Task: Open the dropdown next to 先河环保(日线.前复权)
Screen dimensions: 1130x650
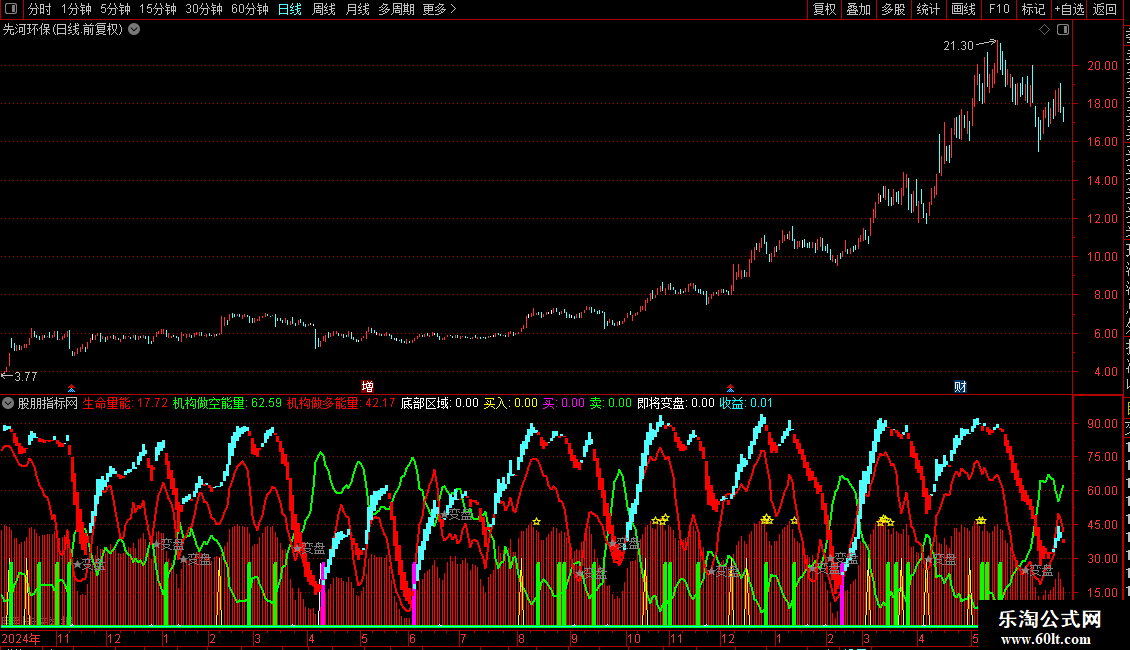Action: 134,30
